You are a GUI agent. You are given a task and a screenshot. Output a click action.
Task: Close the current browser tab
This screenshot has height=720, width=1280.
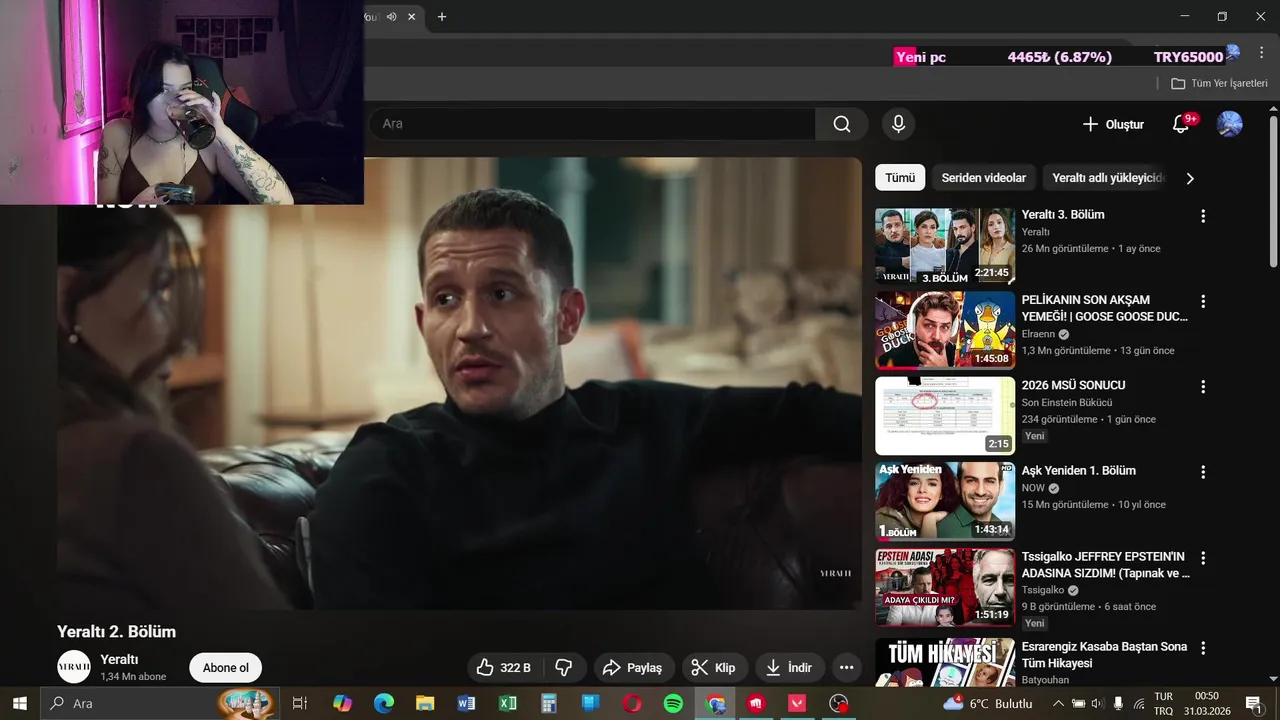coord(412,17)
